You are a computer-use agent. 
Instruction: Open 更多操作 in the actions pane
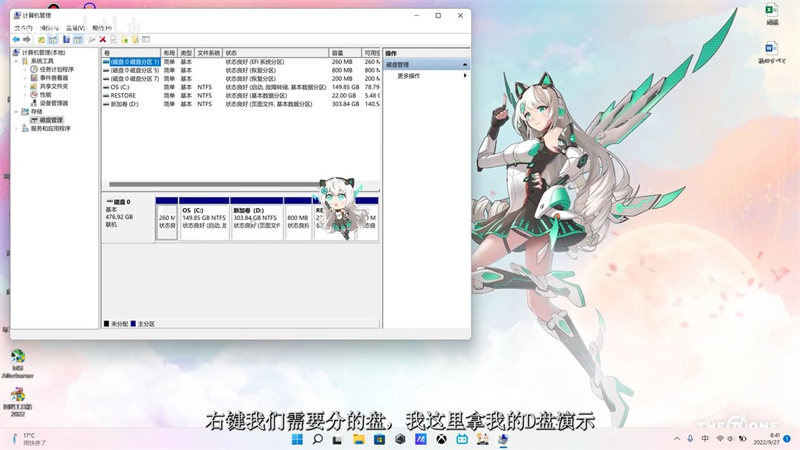click(x=409, y=76)
